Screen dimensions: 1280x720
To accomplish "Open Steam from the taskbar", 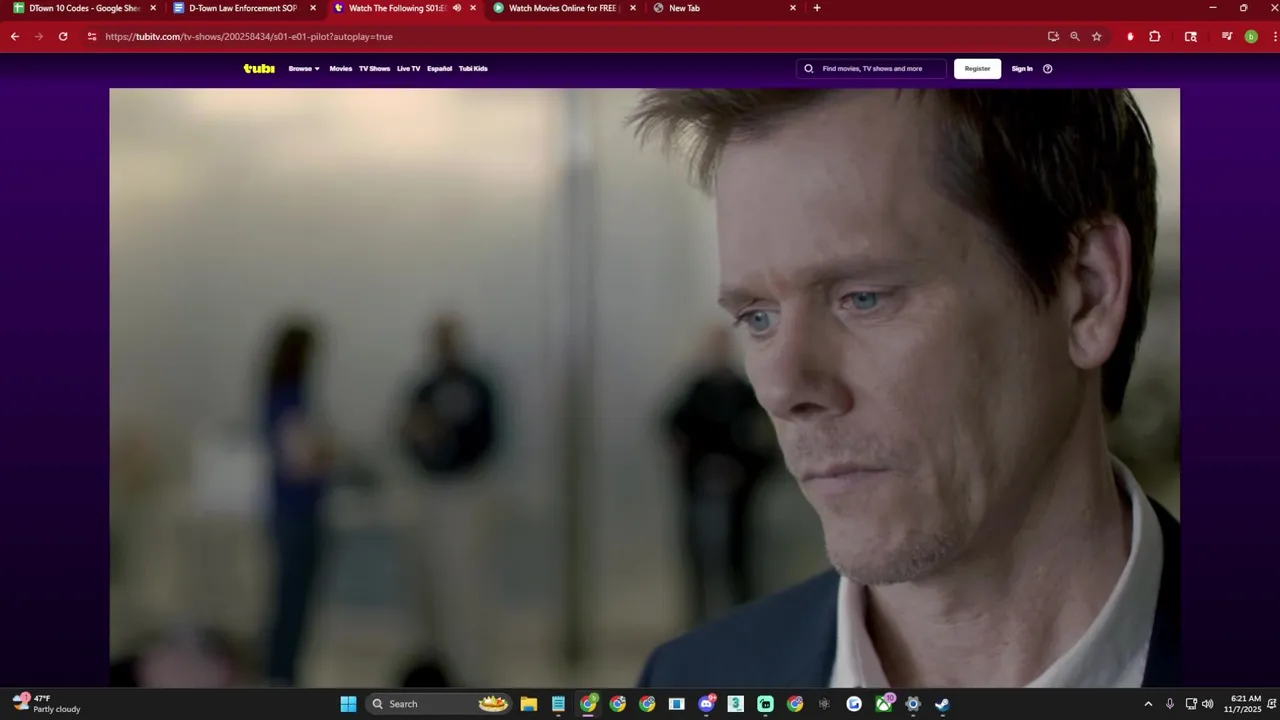I will click(942, 704).
